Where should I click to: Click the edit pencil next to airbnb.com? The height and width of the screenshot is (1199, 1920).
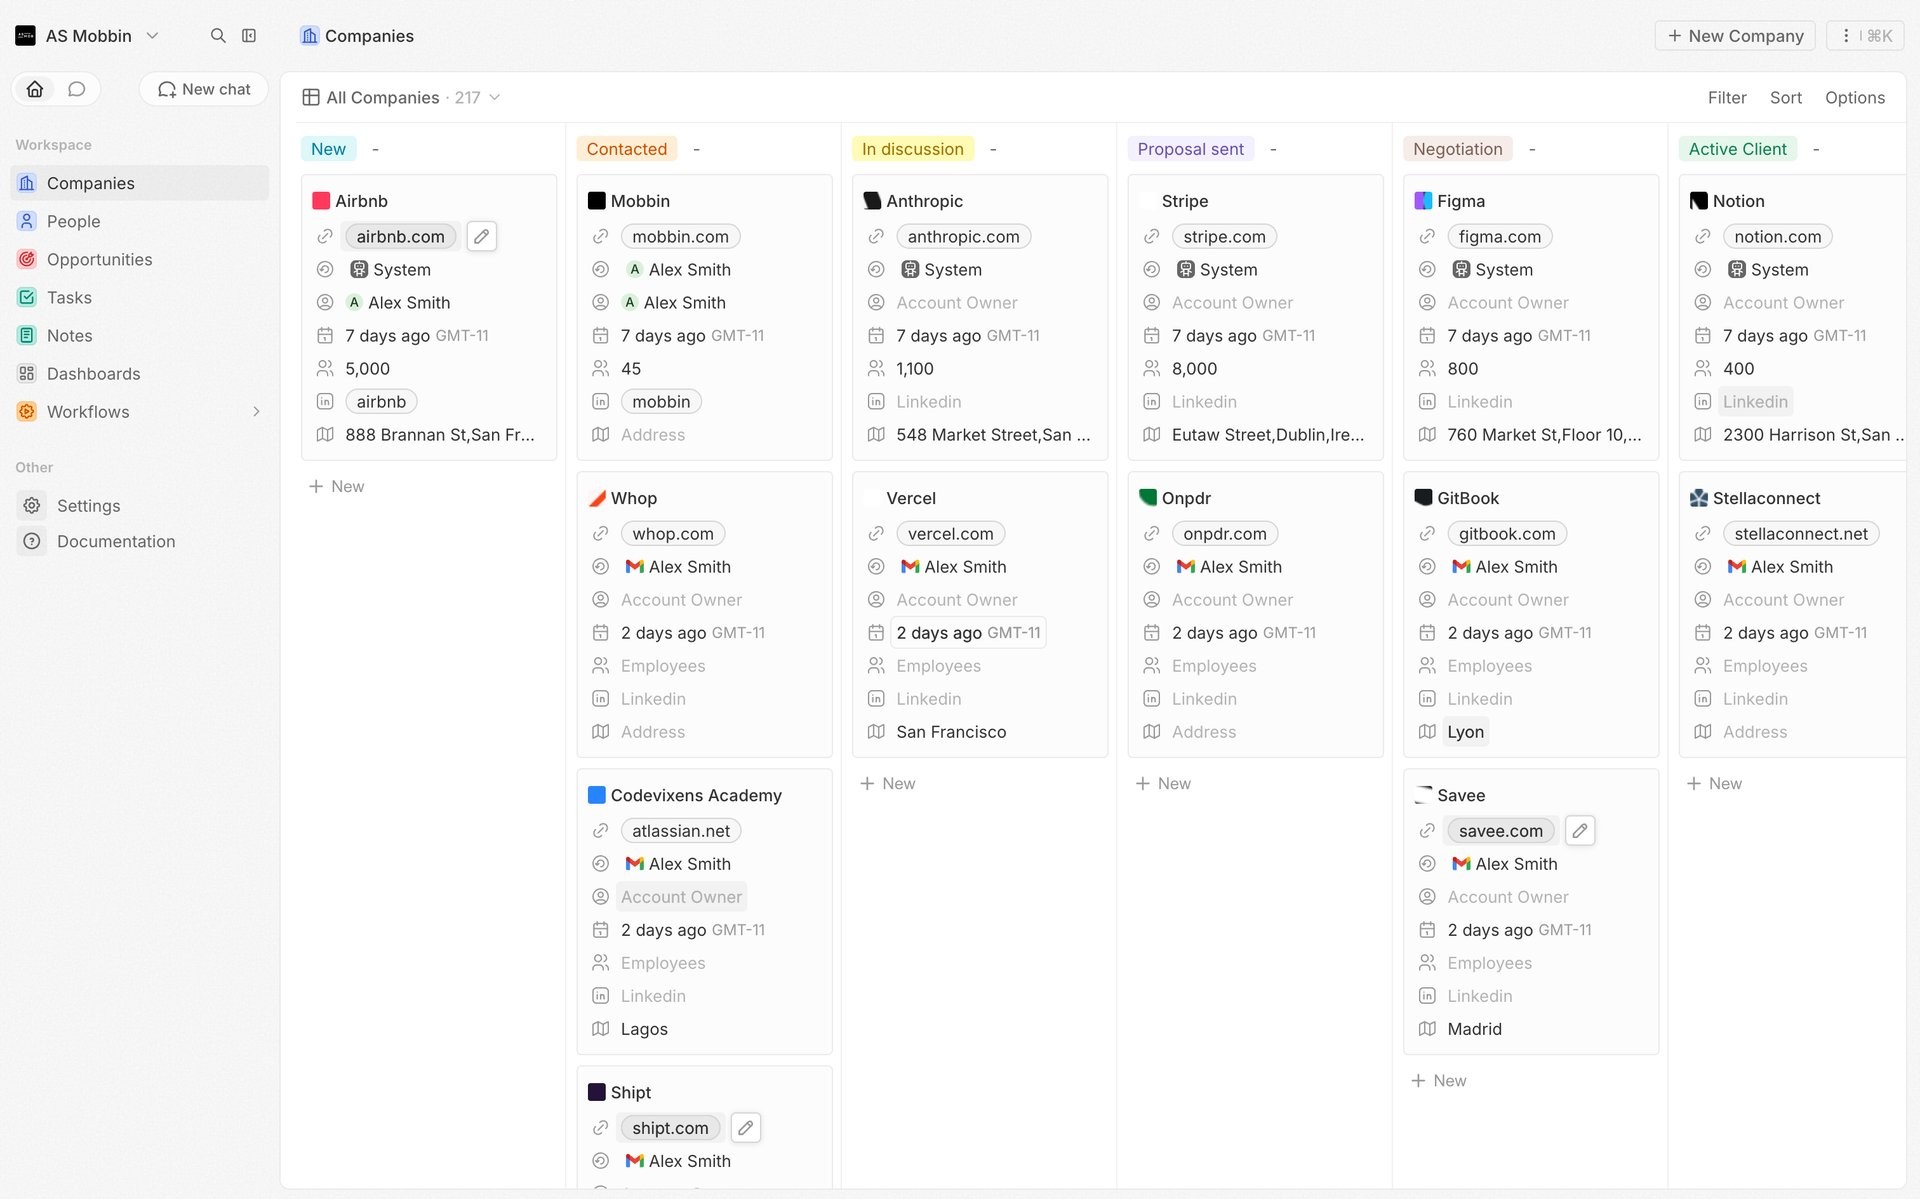point(482,236)
